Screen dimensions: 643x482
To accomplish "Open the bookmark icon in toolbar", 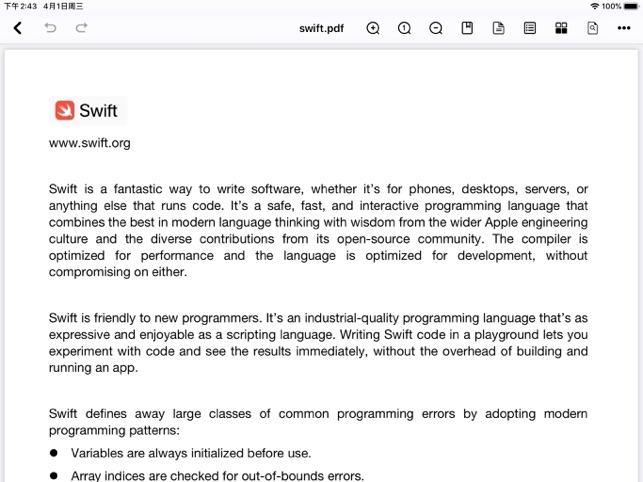I will (x=467, y=28).
